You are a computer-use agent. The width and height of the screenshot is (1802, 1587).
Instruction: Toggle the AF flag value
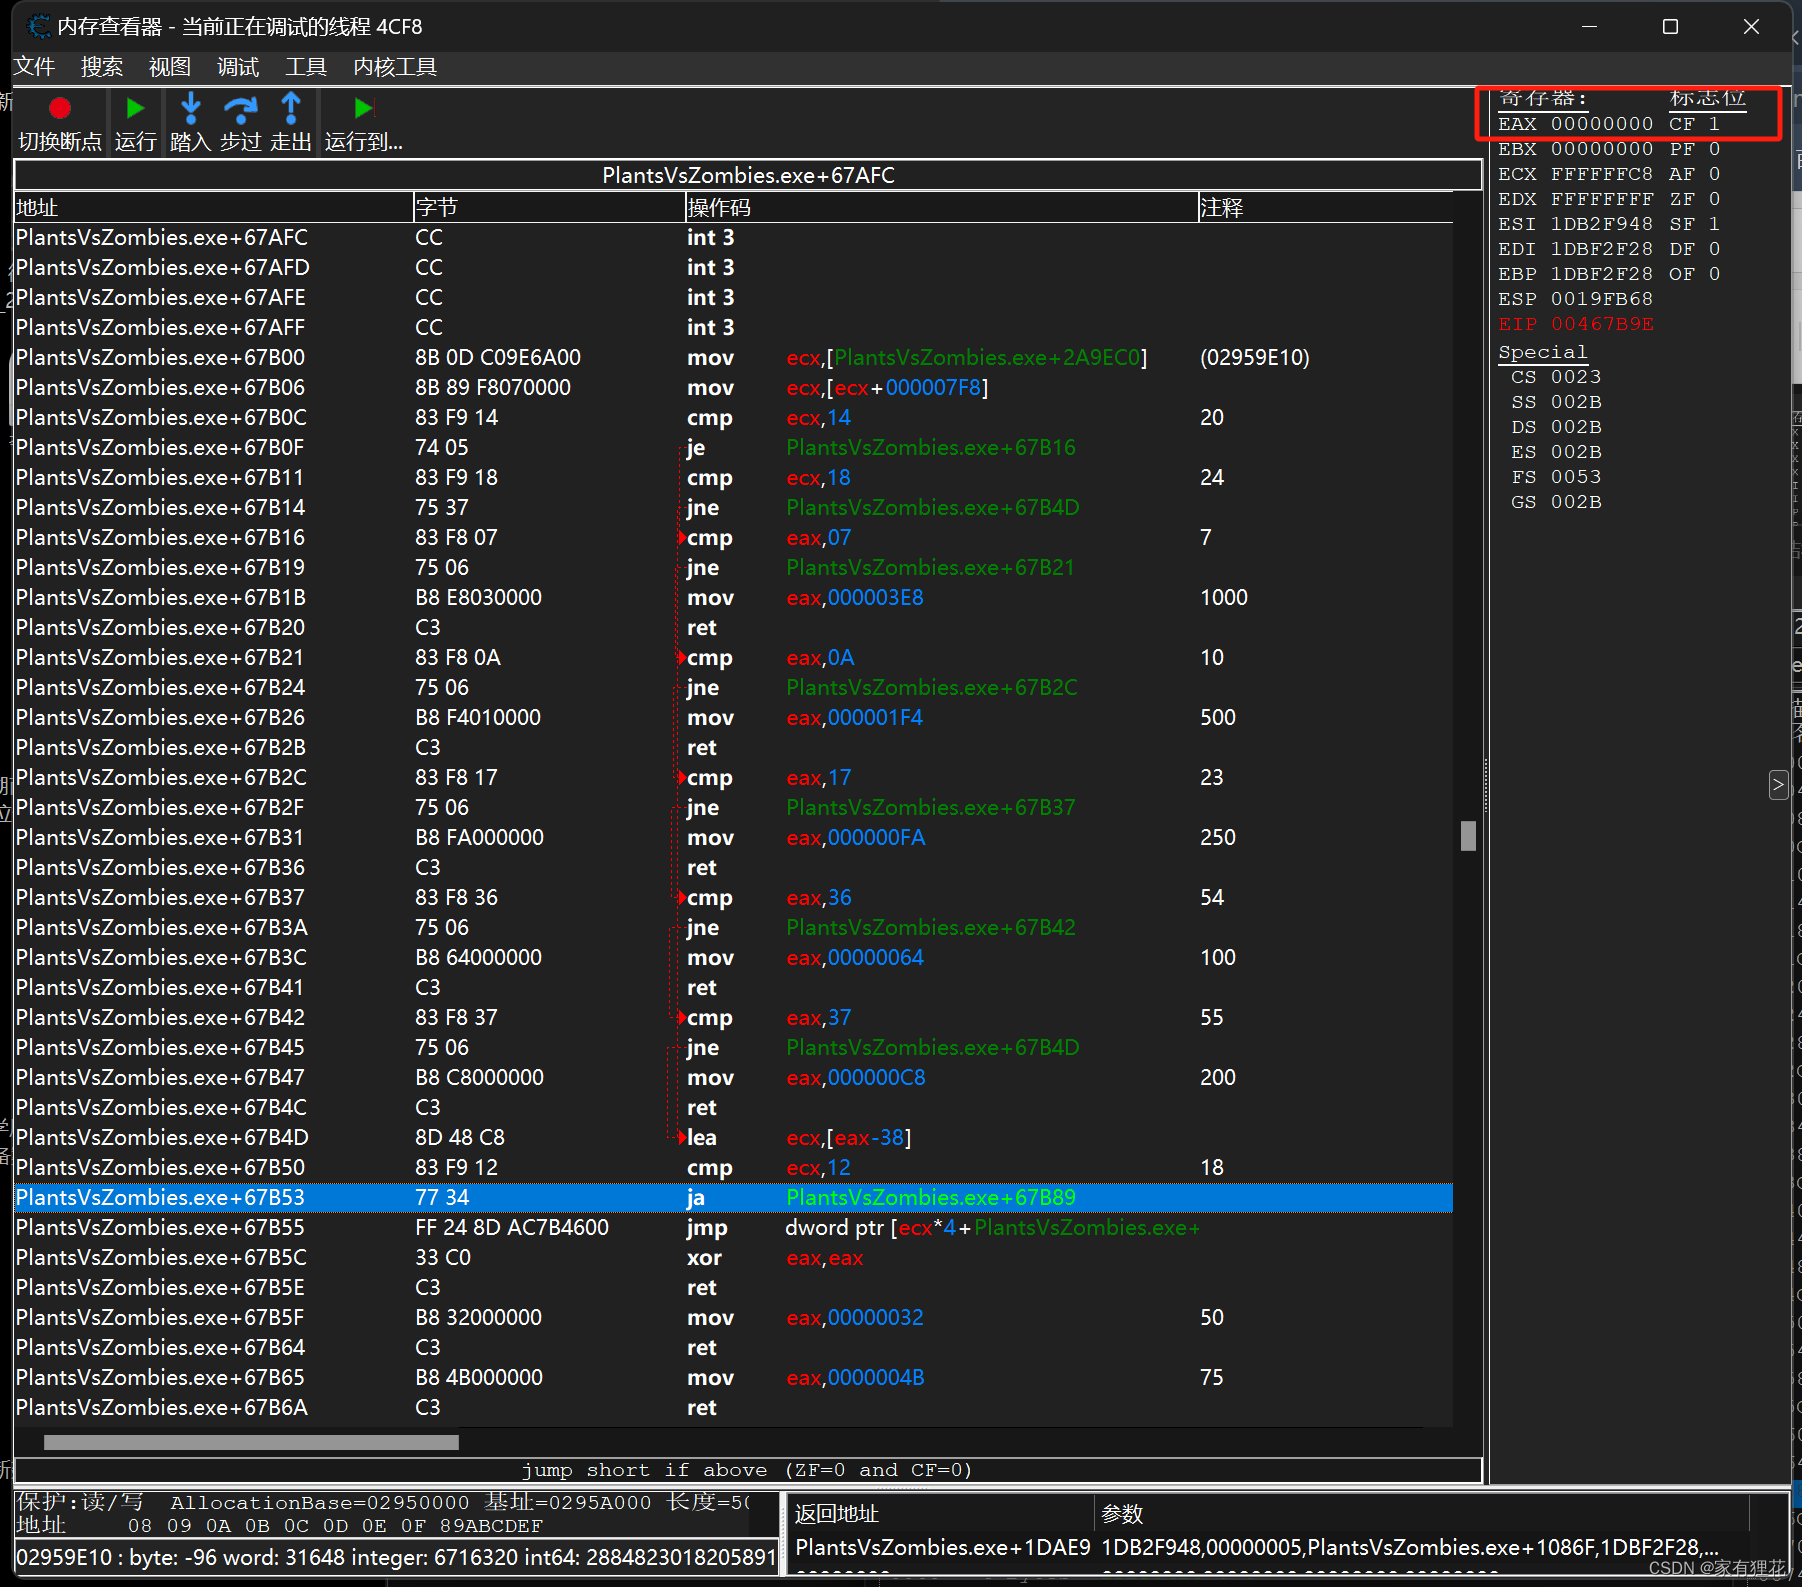(x=1714, y=174)
